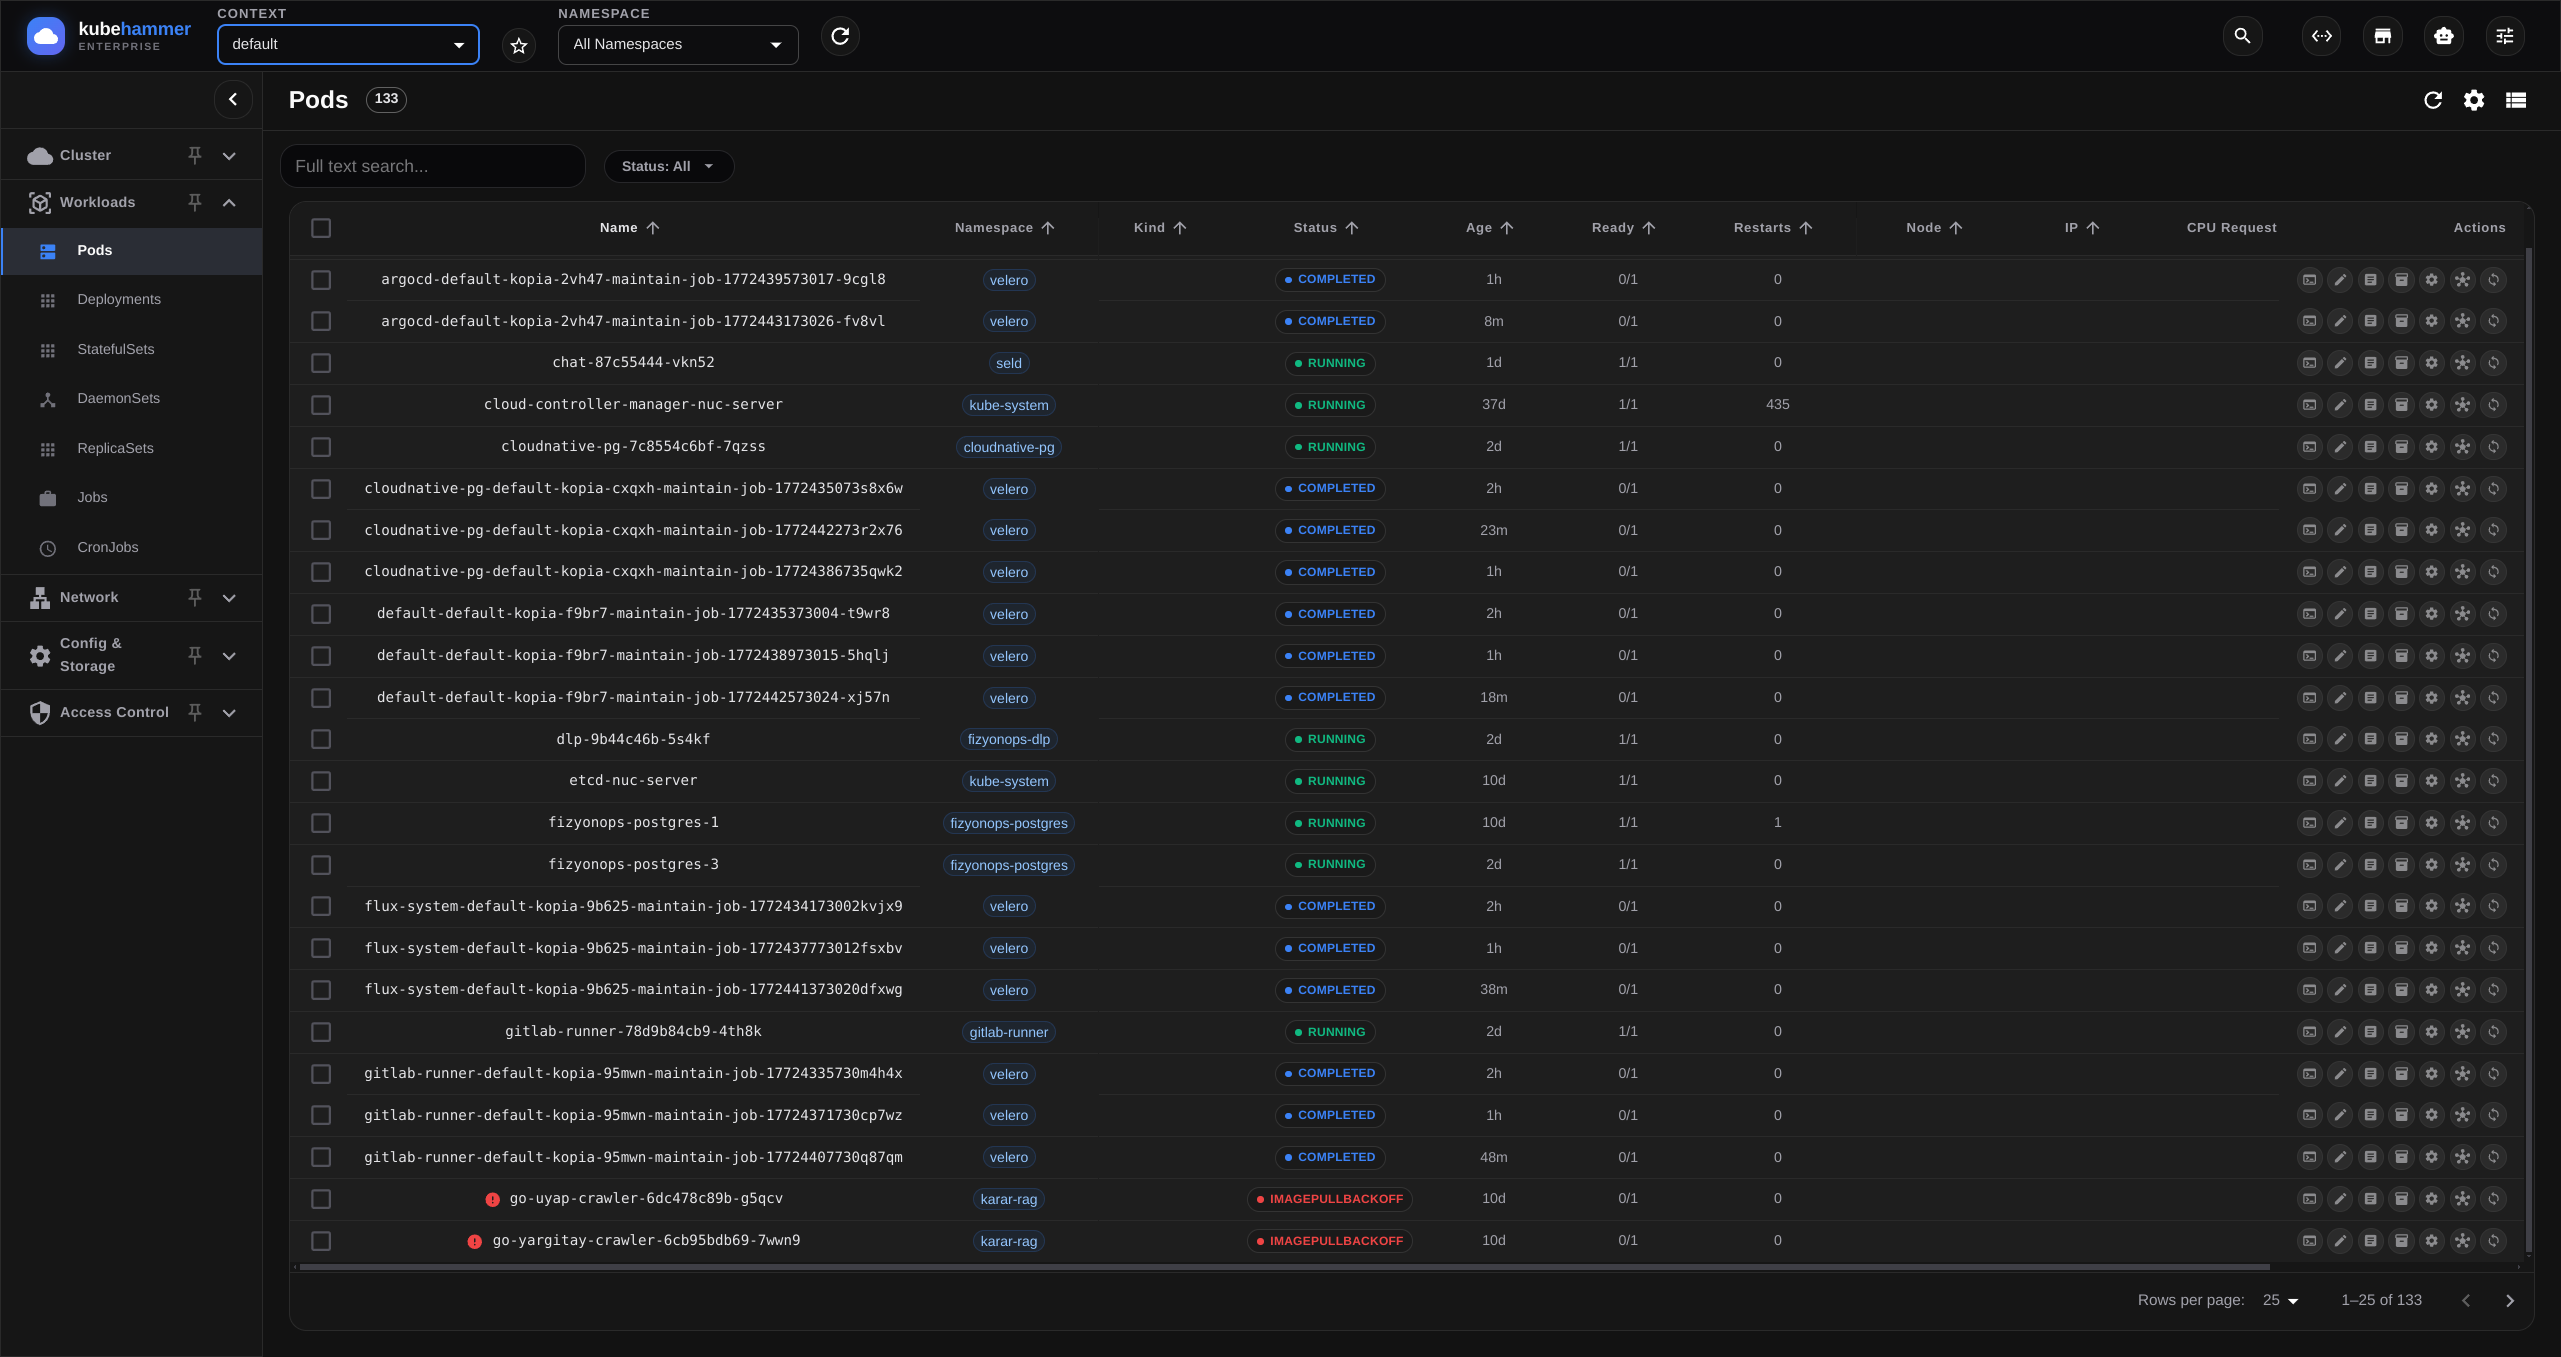The height and width of the screenshot is (1357, 2561).
Task: Open table settings gear beside the Pods refresh icon
Action: pyautogui.click(x=2474, y=100)
